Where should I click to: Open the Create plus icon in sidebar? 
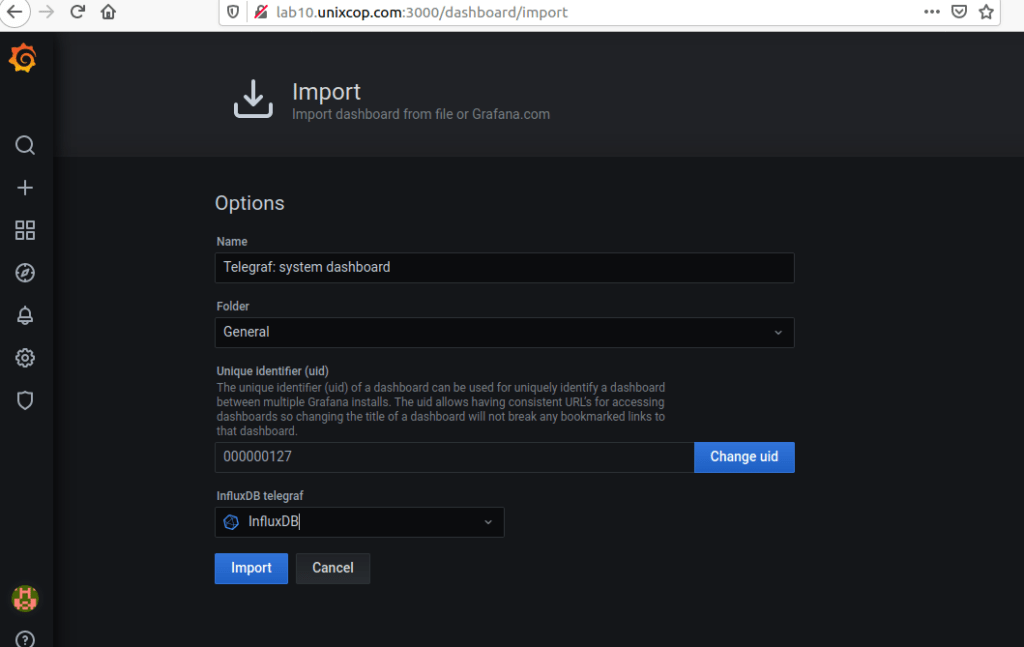tap(25, 188)
